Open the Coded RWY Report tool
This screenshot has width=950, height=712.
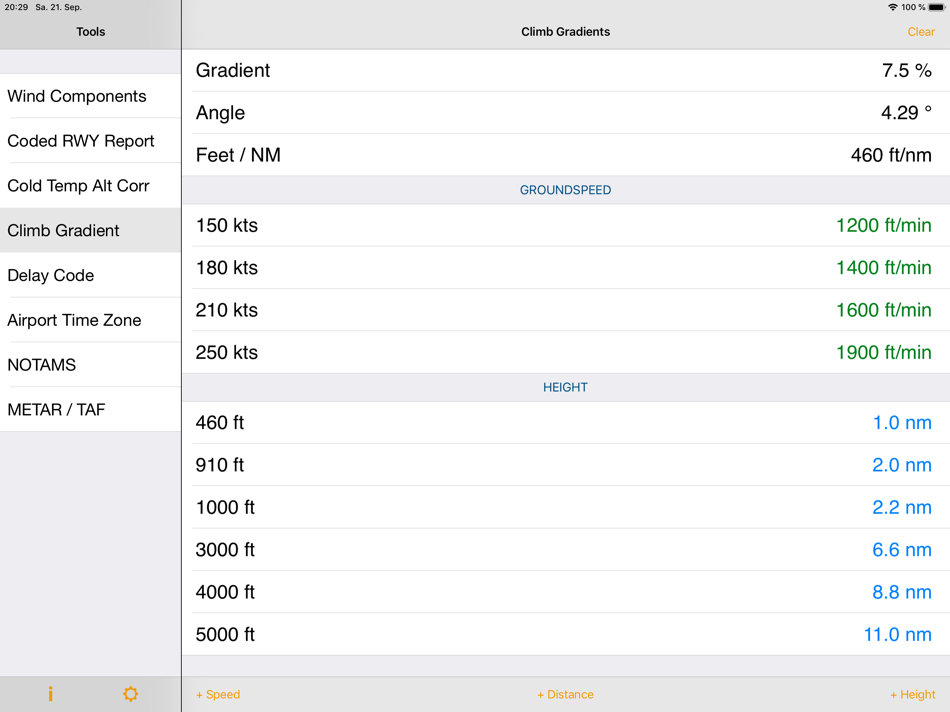tap(81, 141)
